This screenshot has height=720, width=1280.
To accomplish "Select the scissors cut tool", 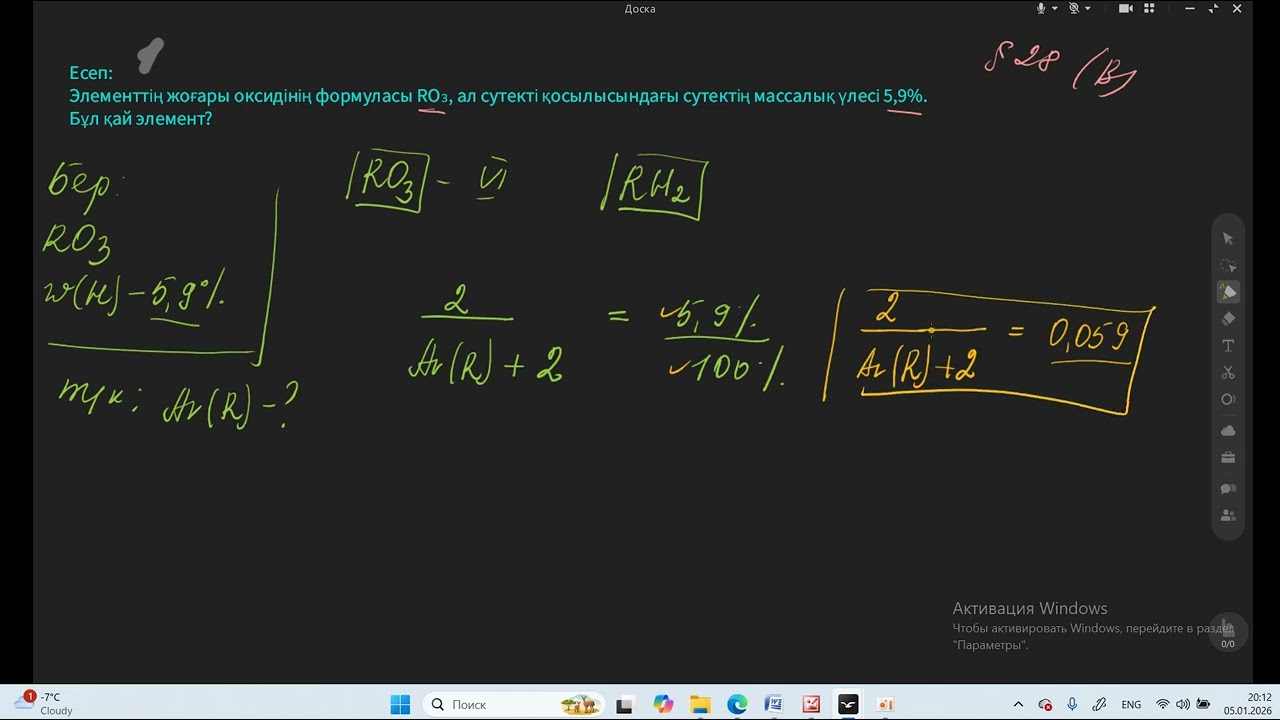I will [x=1228, y=372].
